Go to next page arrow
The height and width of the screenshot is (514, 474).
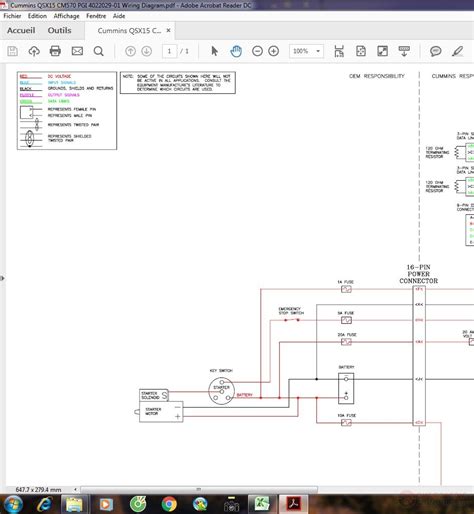coord(147,51)
